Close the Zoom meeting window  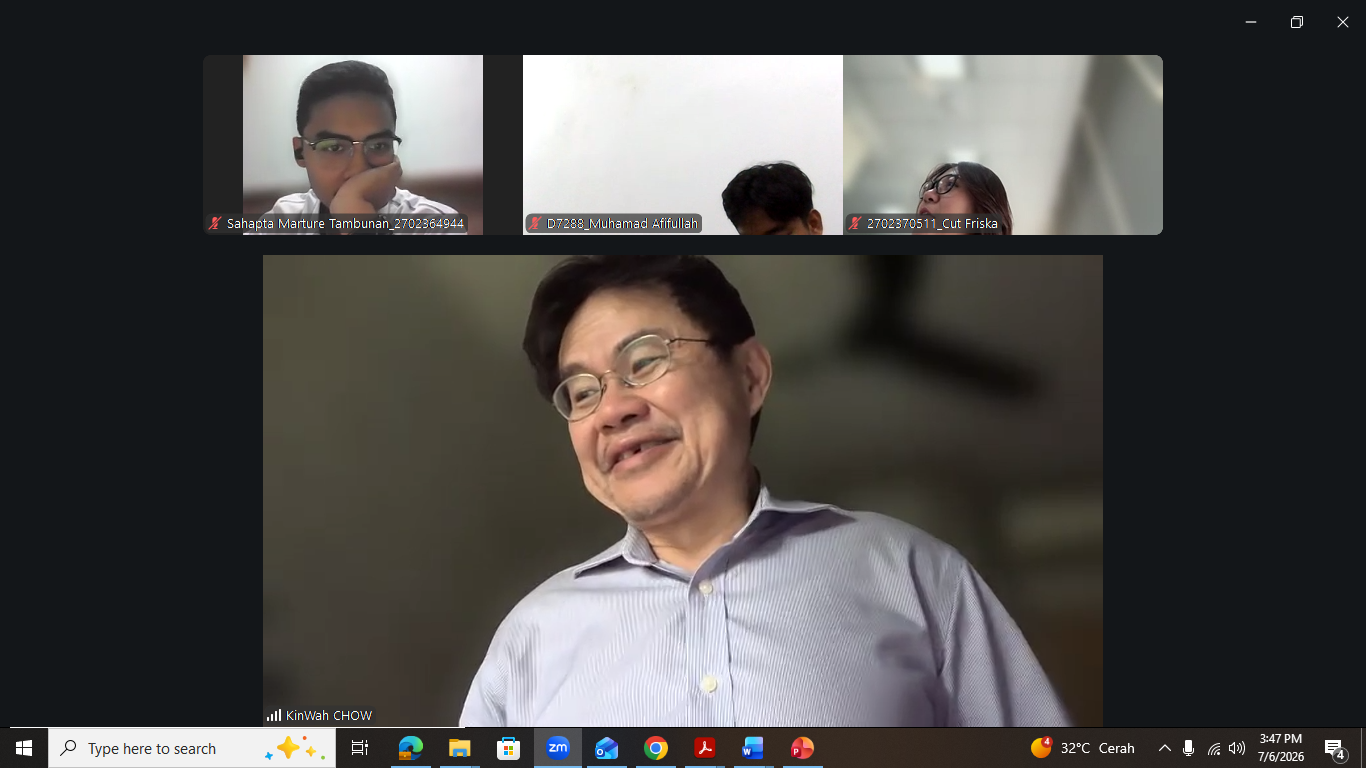[1343, 22]
